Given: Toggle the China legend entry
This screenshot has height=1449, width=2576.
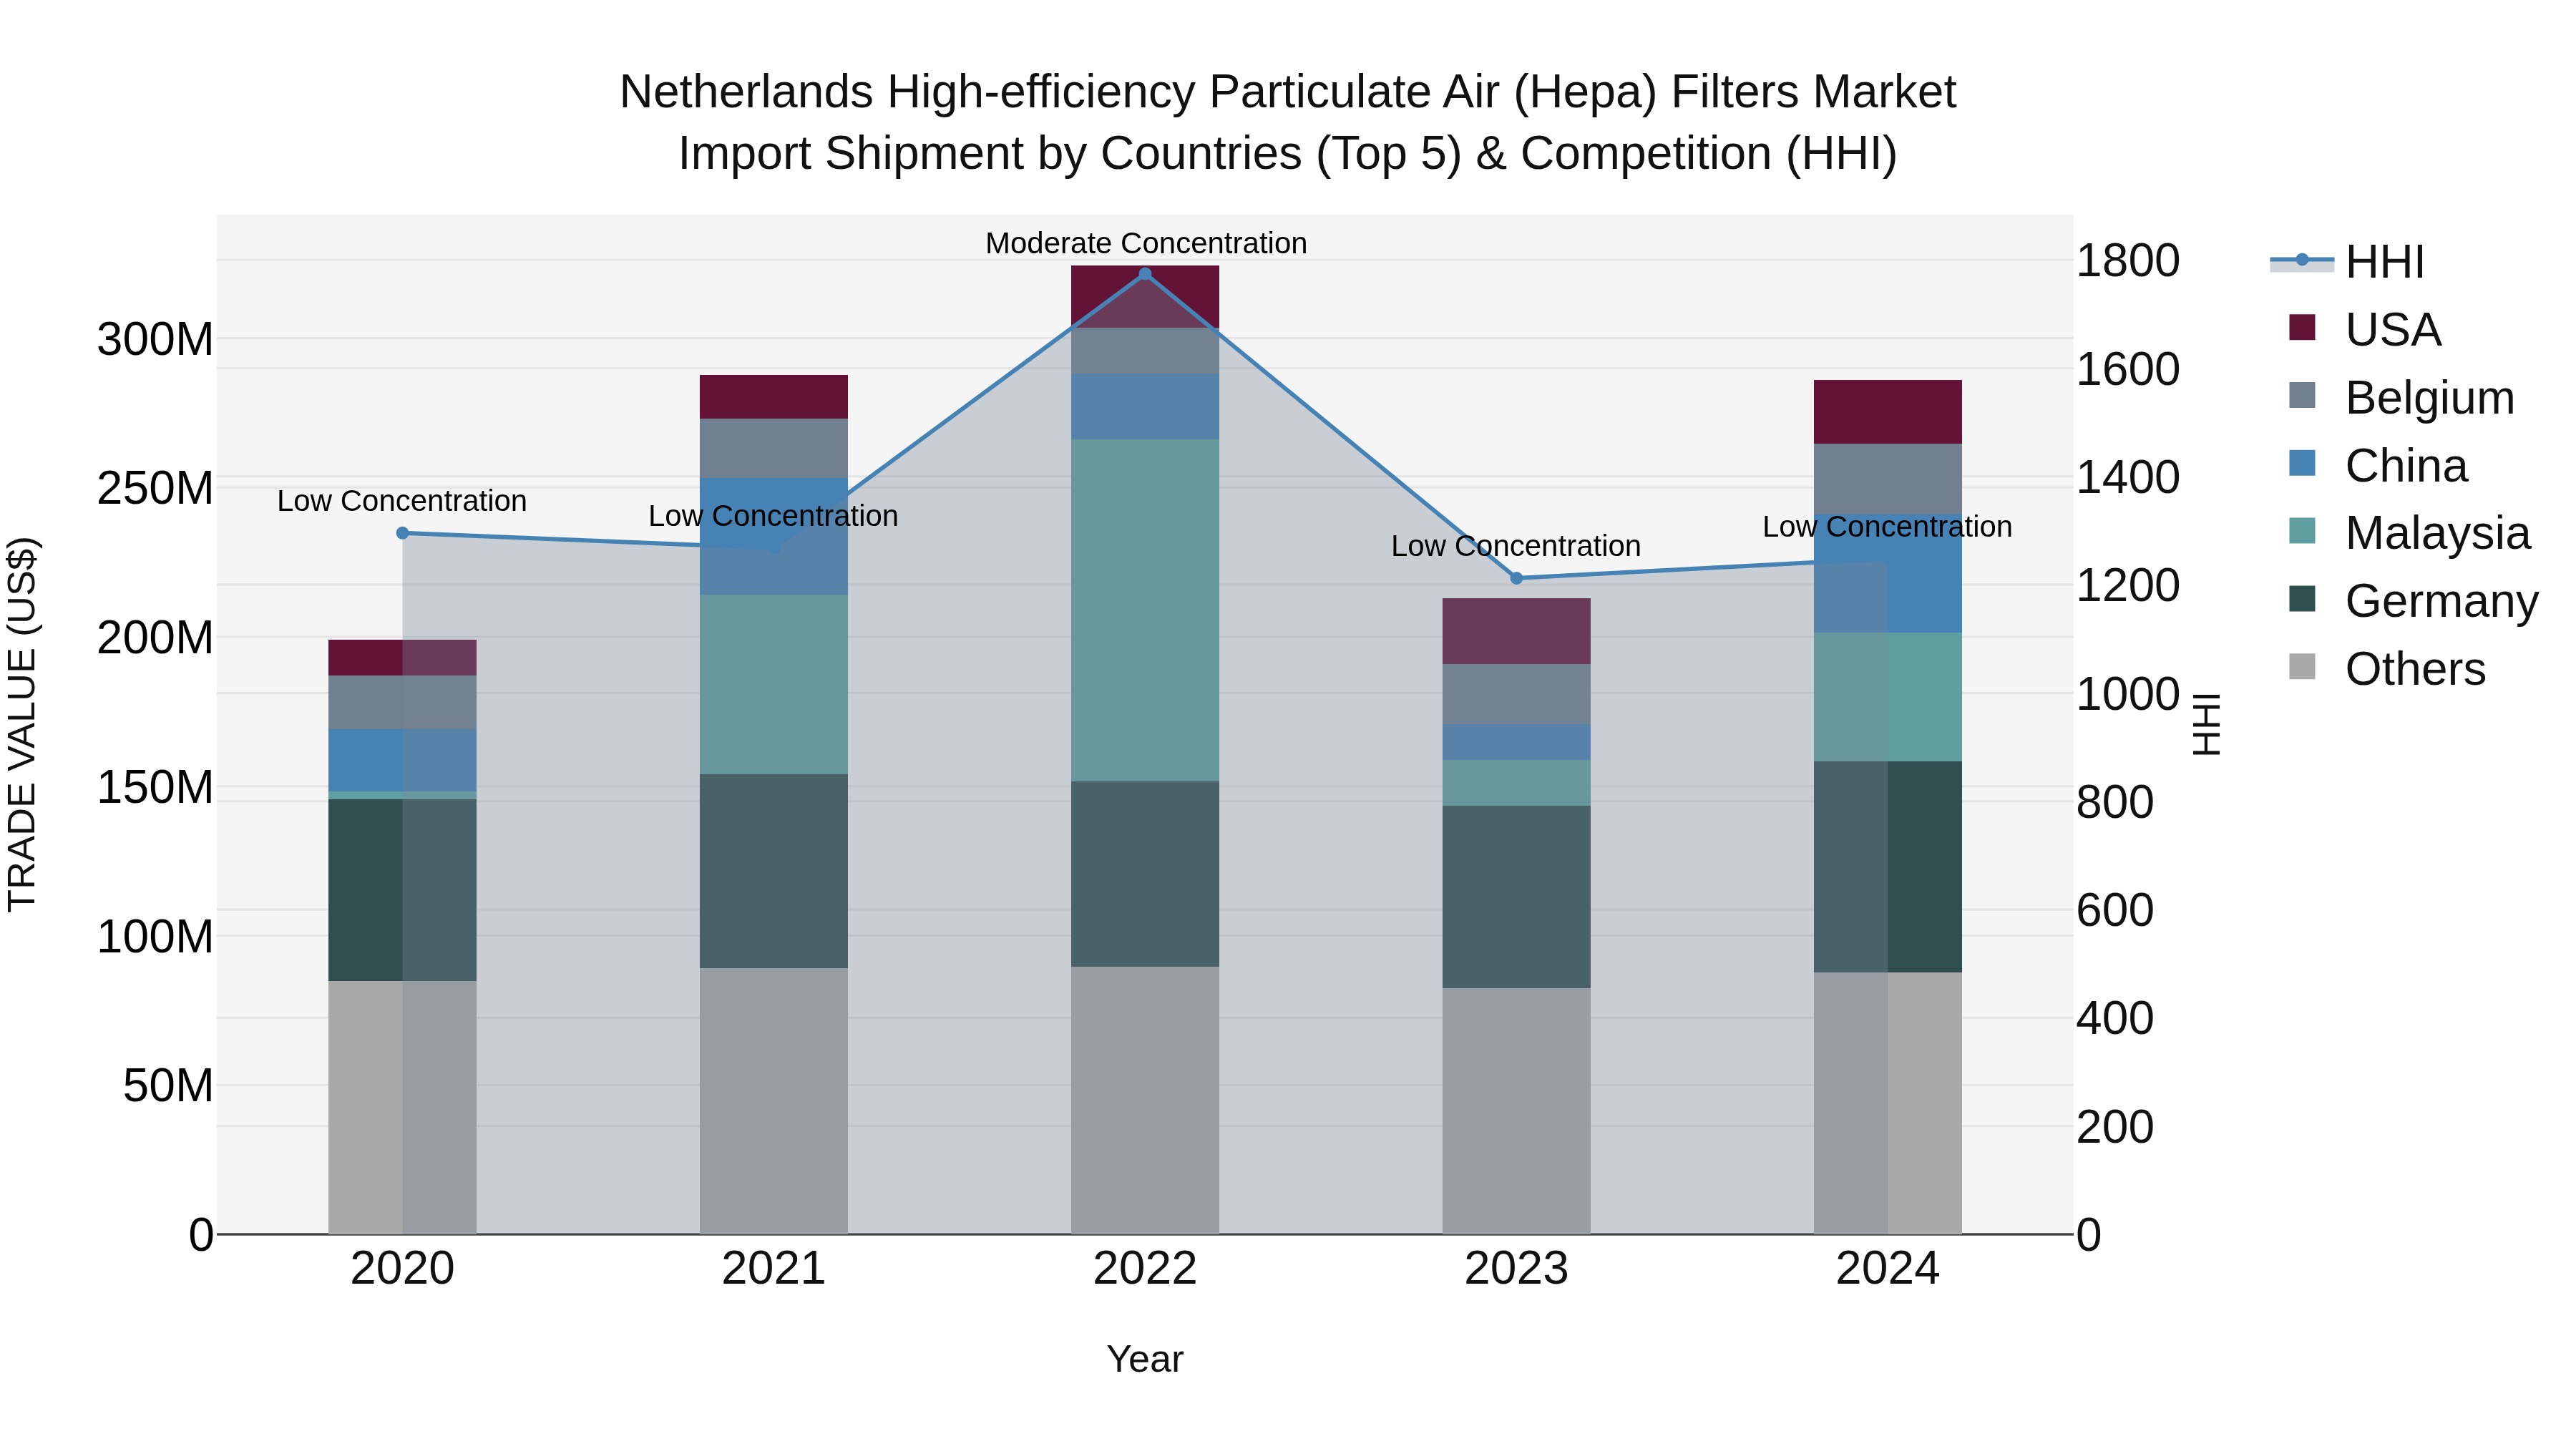Looking at the screenshot, I should [2378, 465].
